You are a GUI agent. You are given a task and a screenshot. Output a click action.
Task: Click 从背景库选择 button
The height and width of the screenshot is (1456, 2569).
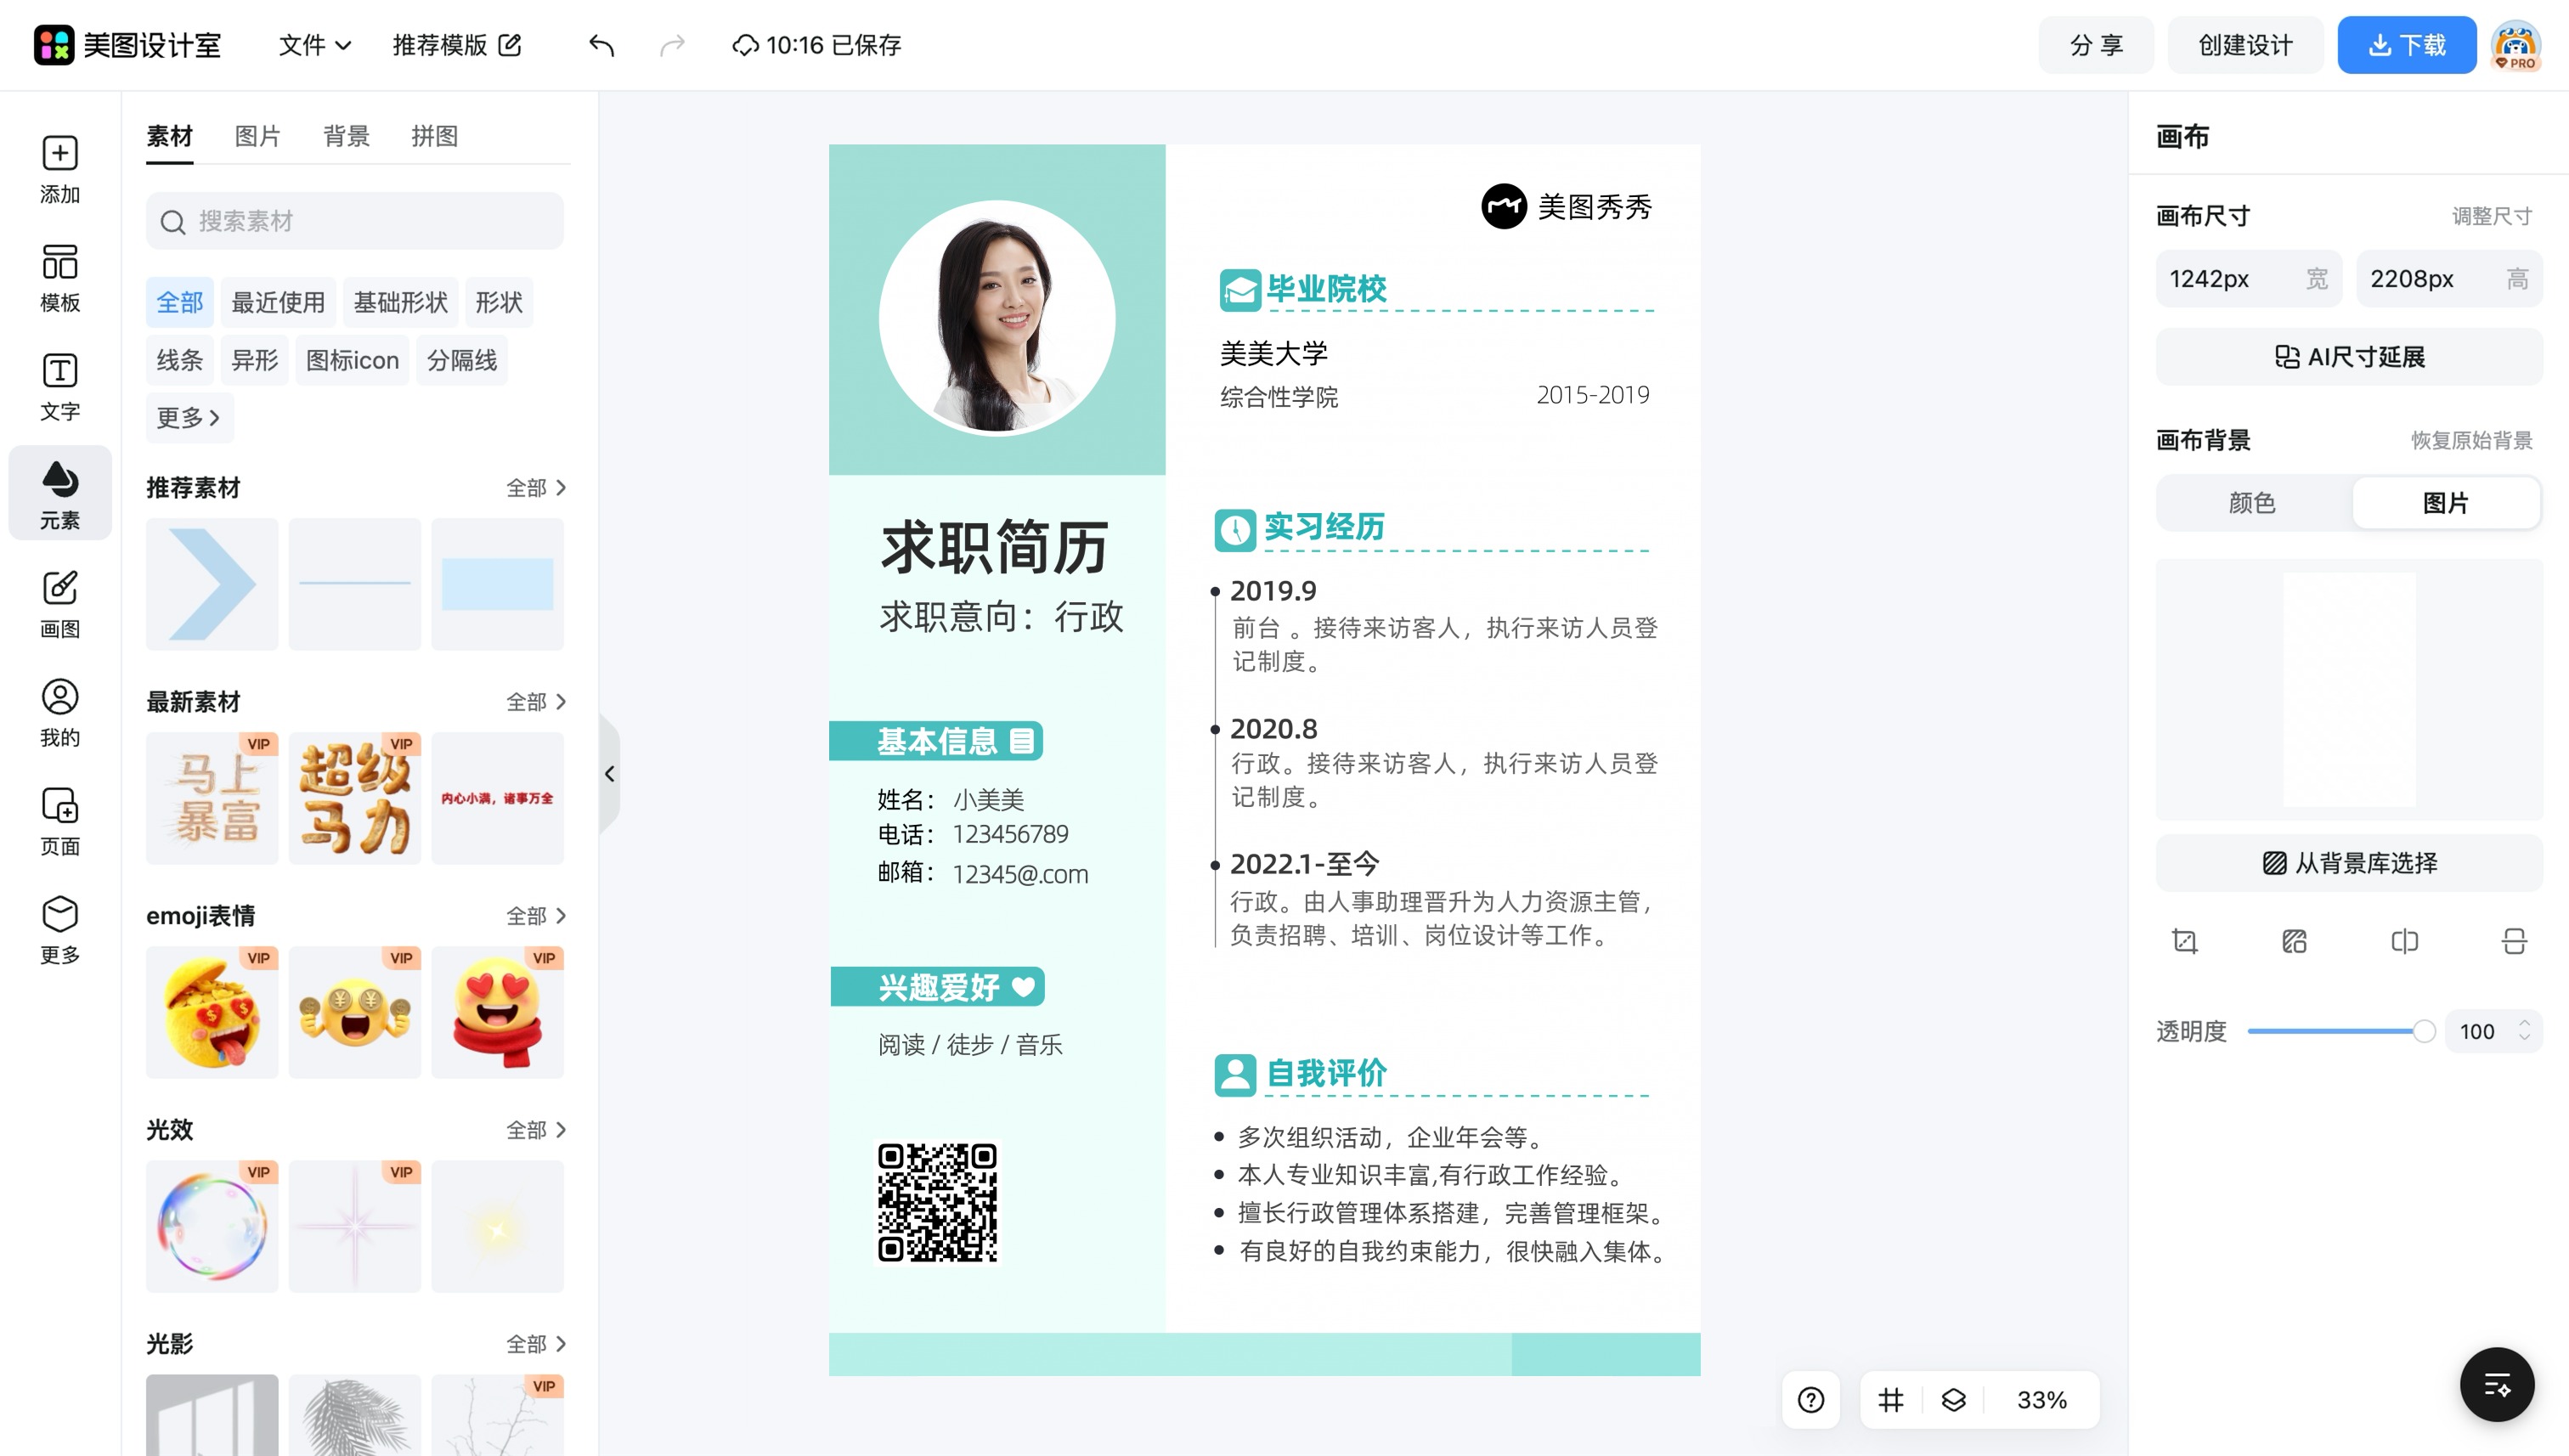pos(2349,863)
